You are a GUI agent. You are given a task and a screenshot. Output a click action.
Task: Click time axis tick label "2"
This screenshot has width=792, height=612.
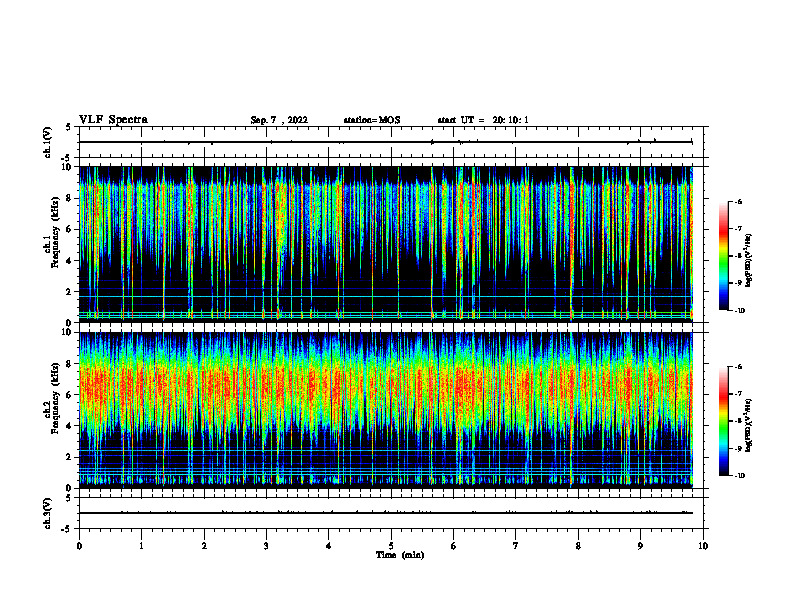204,546
